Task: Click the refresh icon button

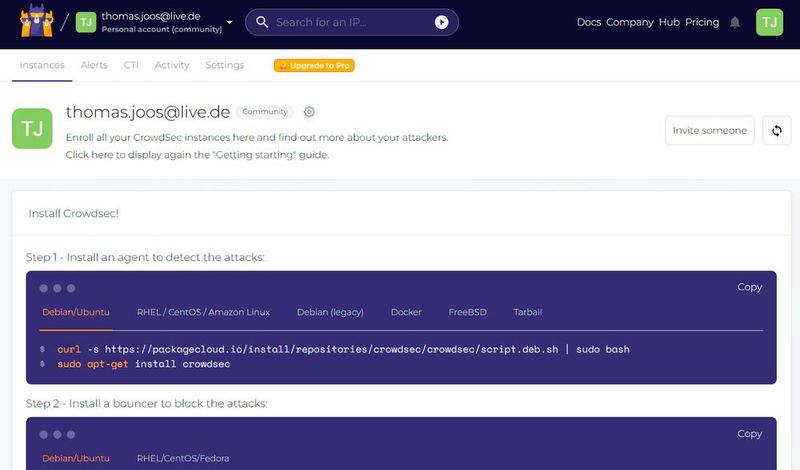Action: click(777, 131)
